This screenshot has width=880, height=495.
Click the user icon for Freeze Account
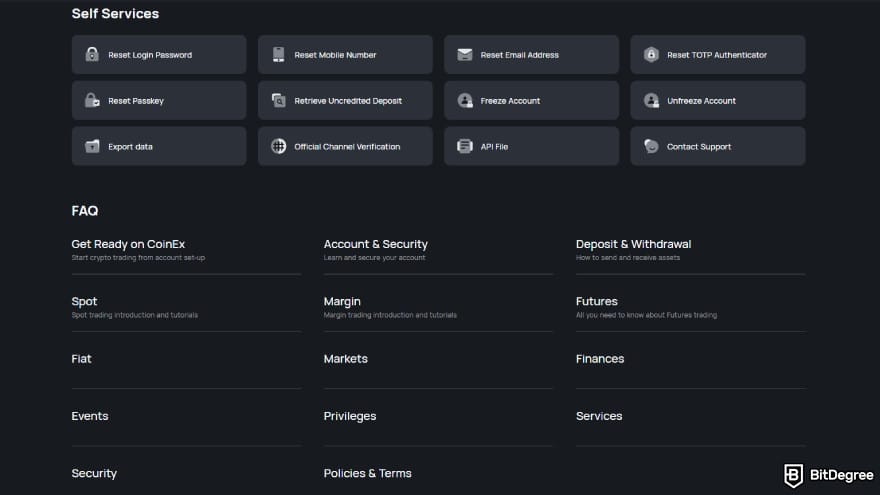[465, 100]
